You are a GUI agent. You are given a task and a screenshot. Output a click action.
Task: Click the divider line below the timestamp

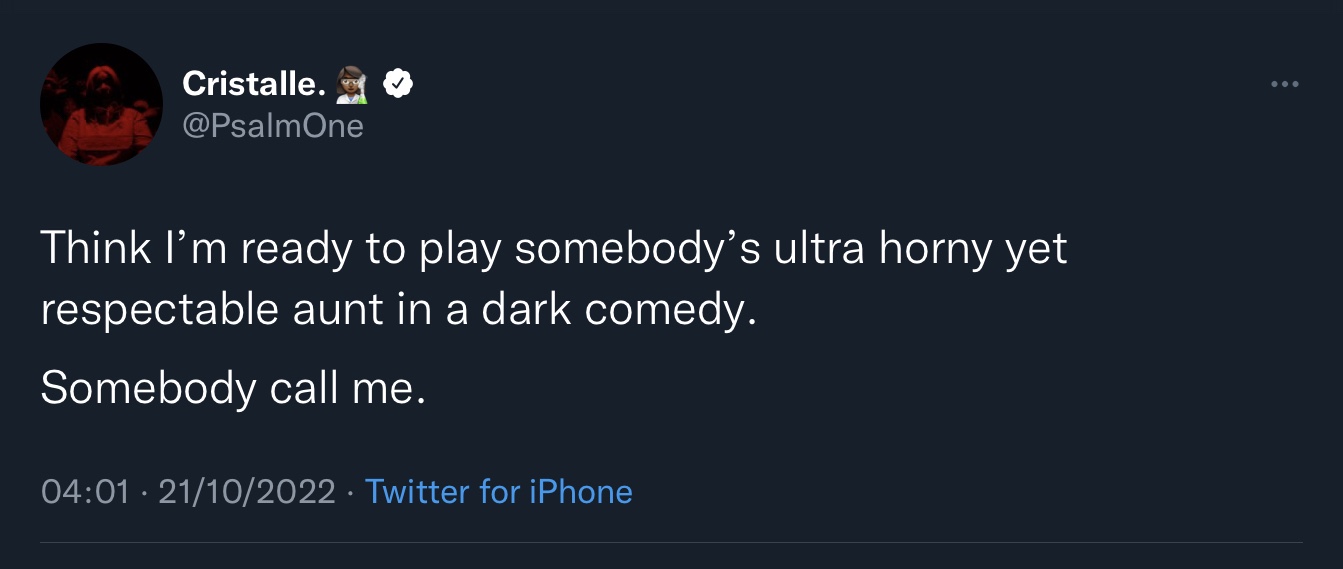click(x=671, y=543)
